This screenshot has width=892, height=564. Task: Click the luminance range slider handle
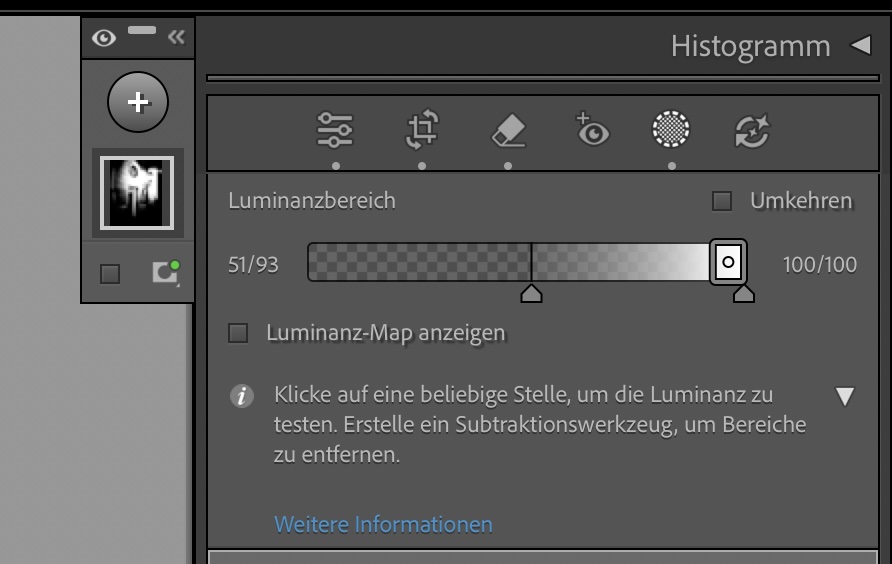(728, 262)
